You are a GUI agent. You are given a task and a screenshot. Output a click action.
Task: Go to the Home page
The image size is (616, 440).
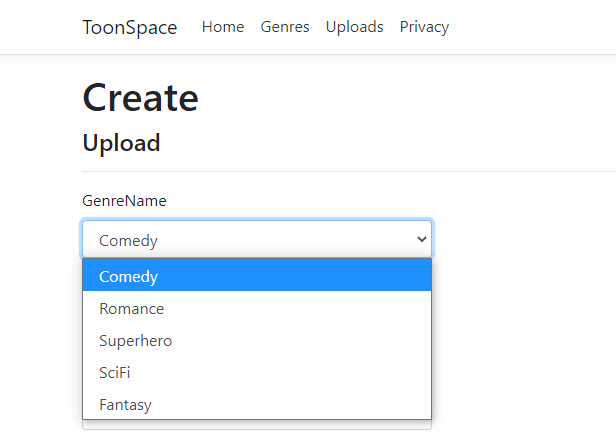click(x=223, y=27)
